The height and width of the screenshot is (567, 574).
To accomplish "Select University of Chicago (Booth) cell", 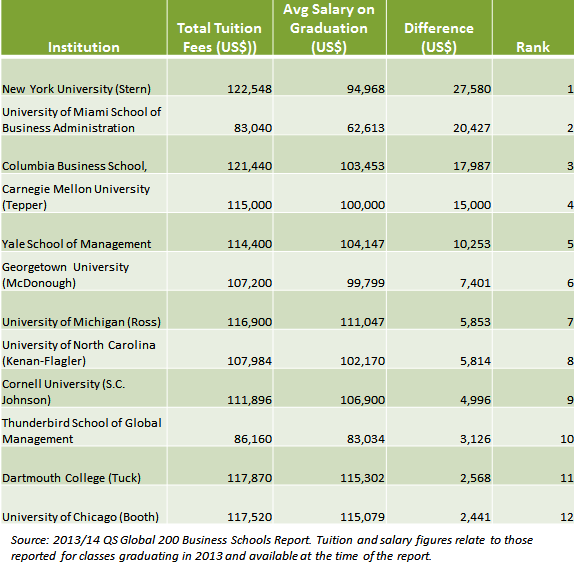I will coord(84,504).
